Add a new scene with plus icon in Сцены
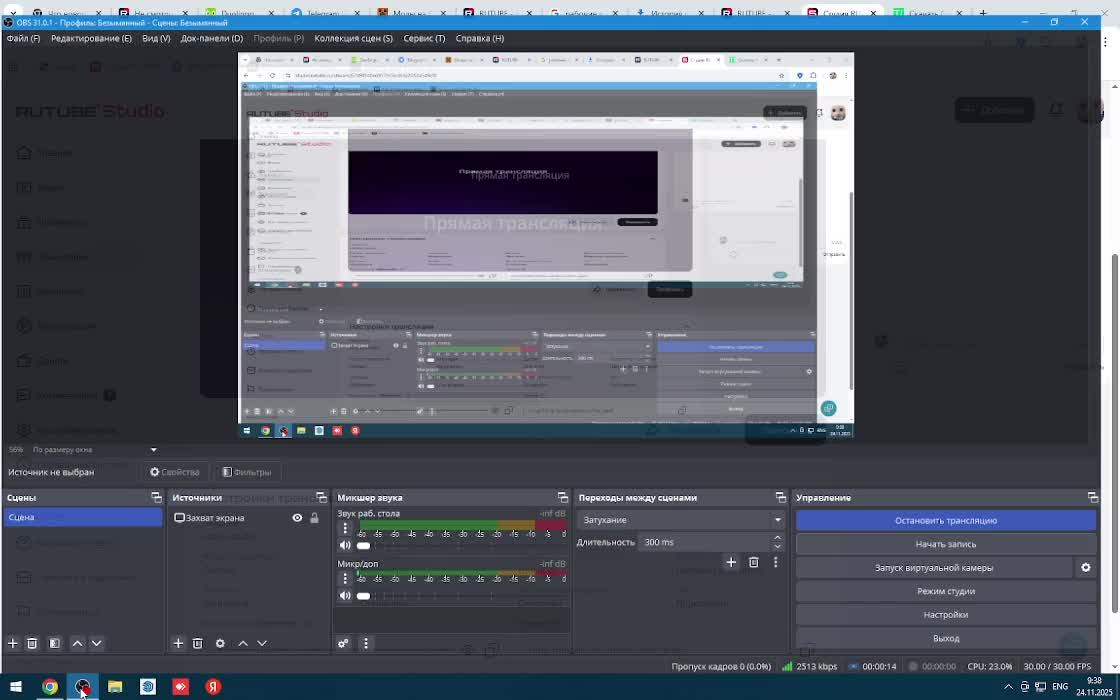Viewport: 1120px width, 700px height. (x=12, y=644)
